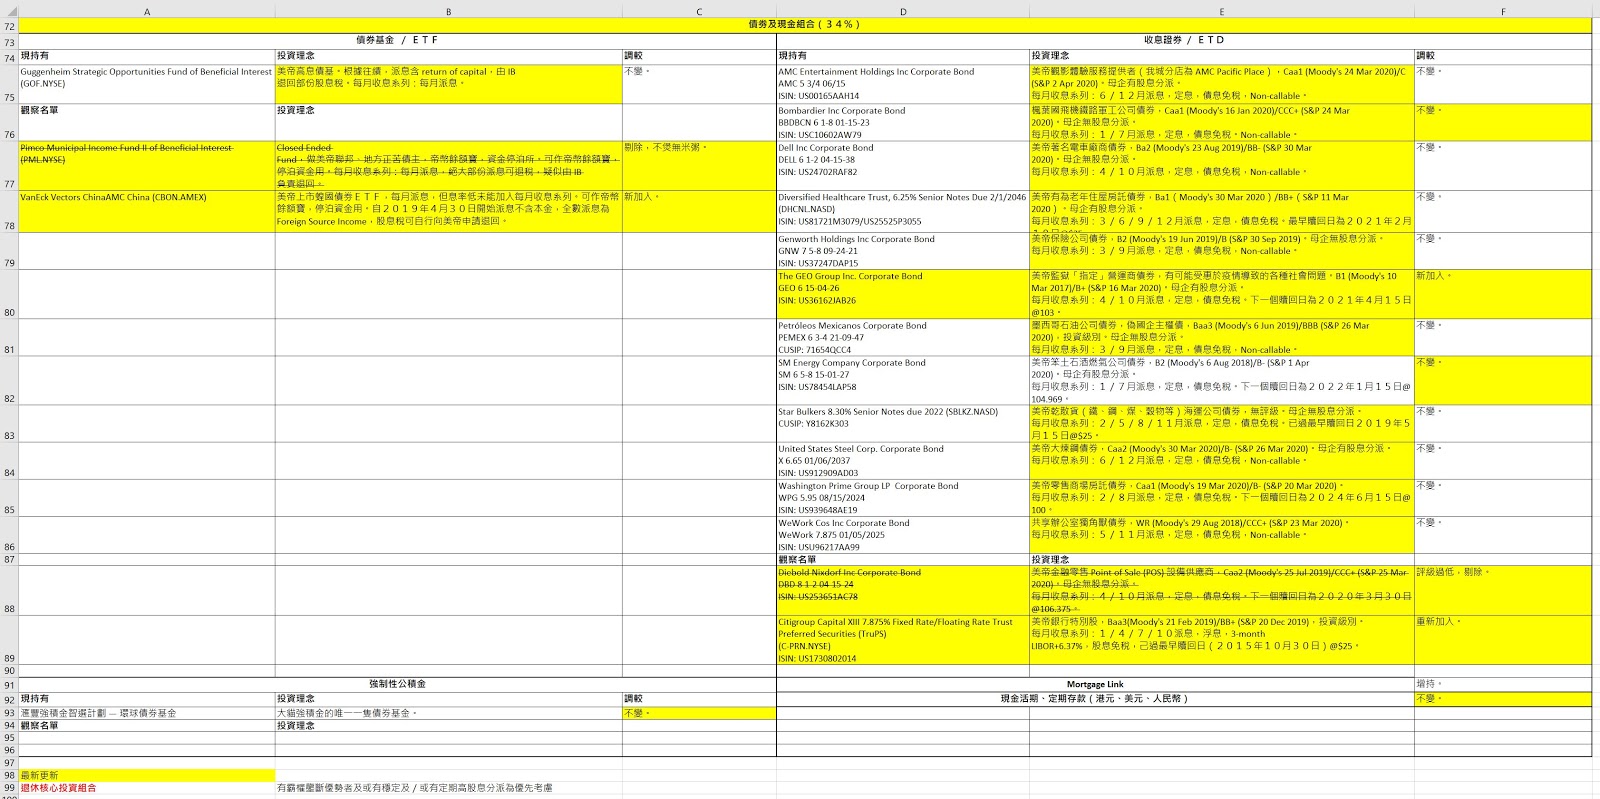The width and height of the screenshot is (1600, 799).
Task: Select column C header
Action: click(x=698, y=12)
